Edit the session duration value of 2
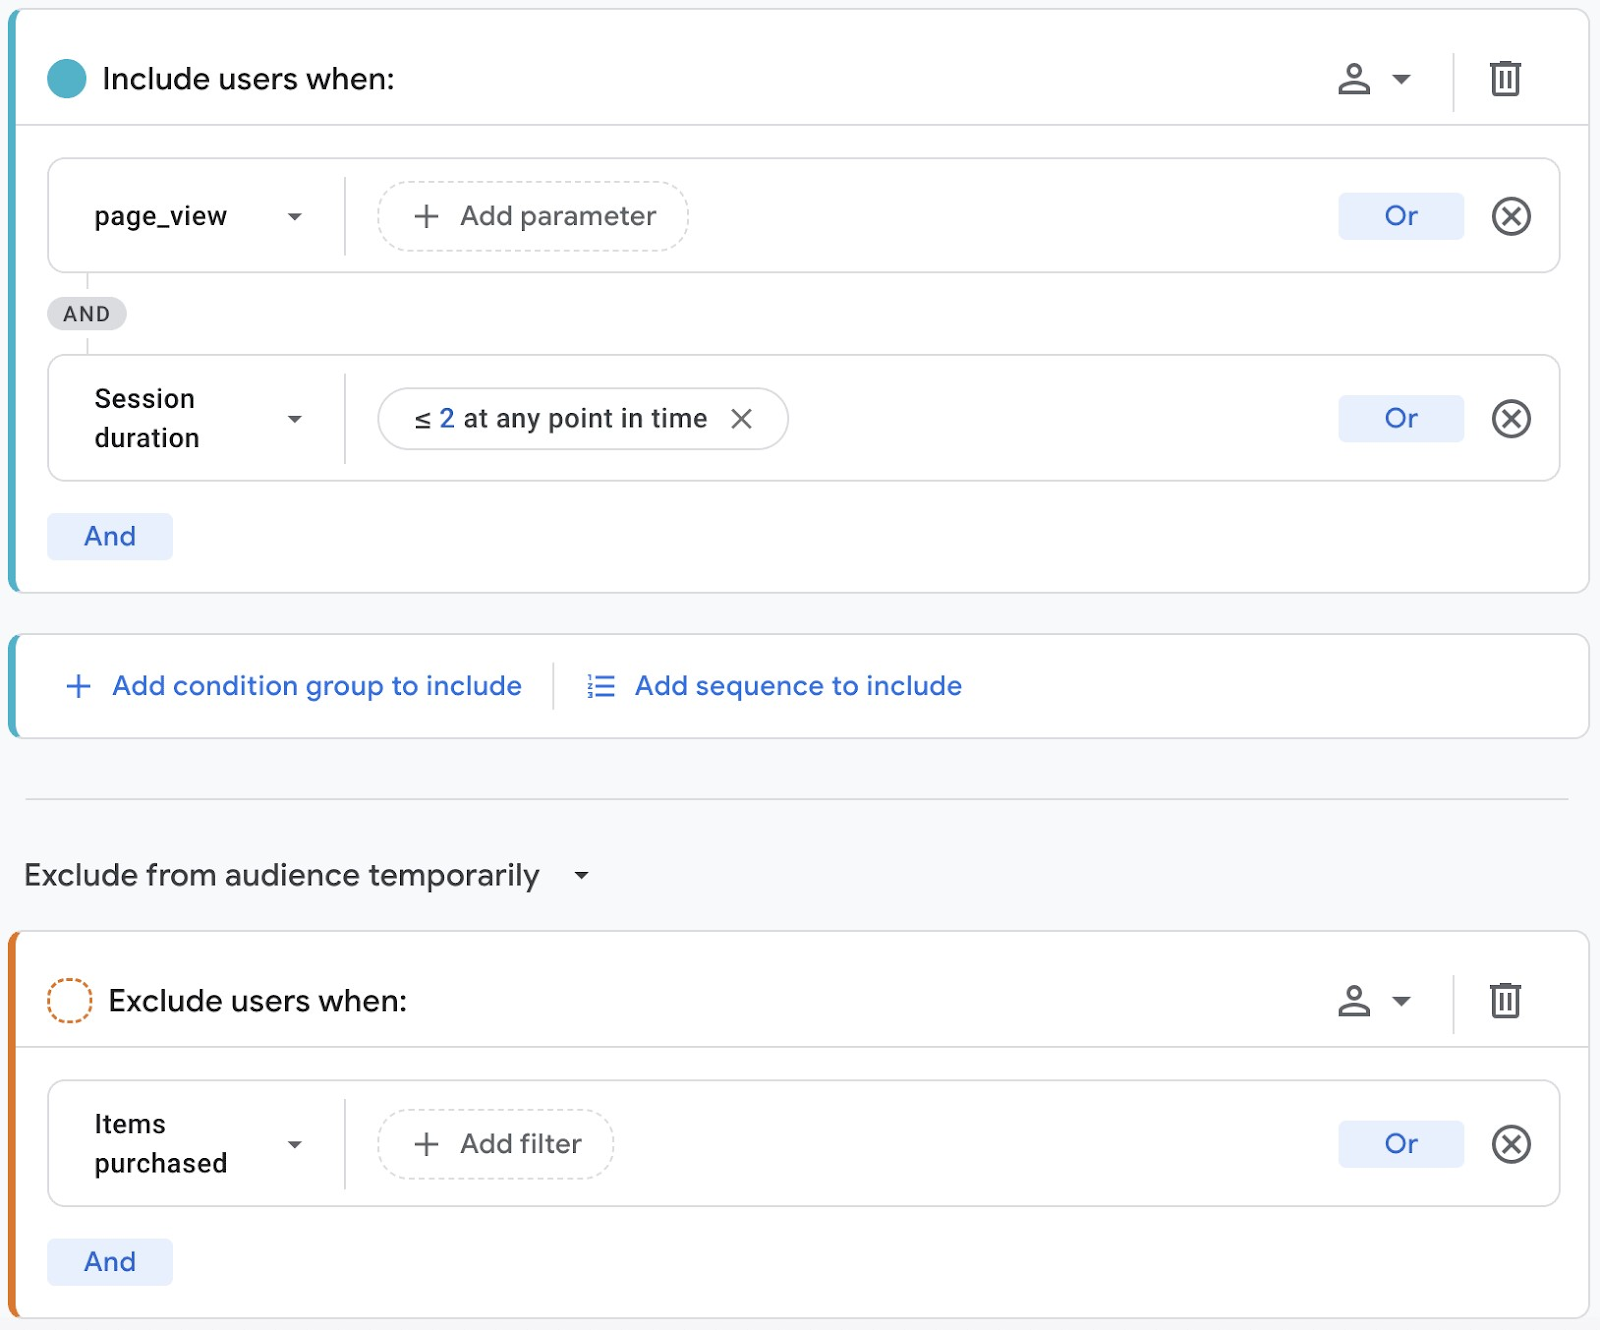 click(x=445, y=419)
